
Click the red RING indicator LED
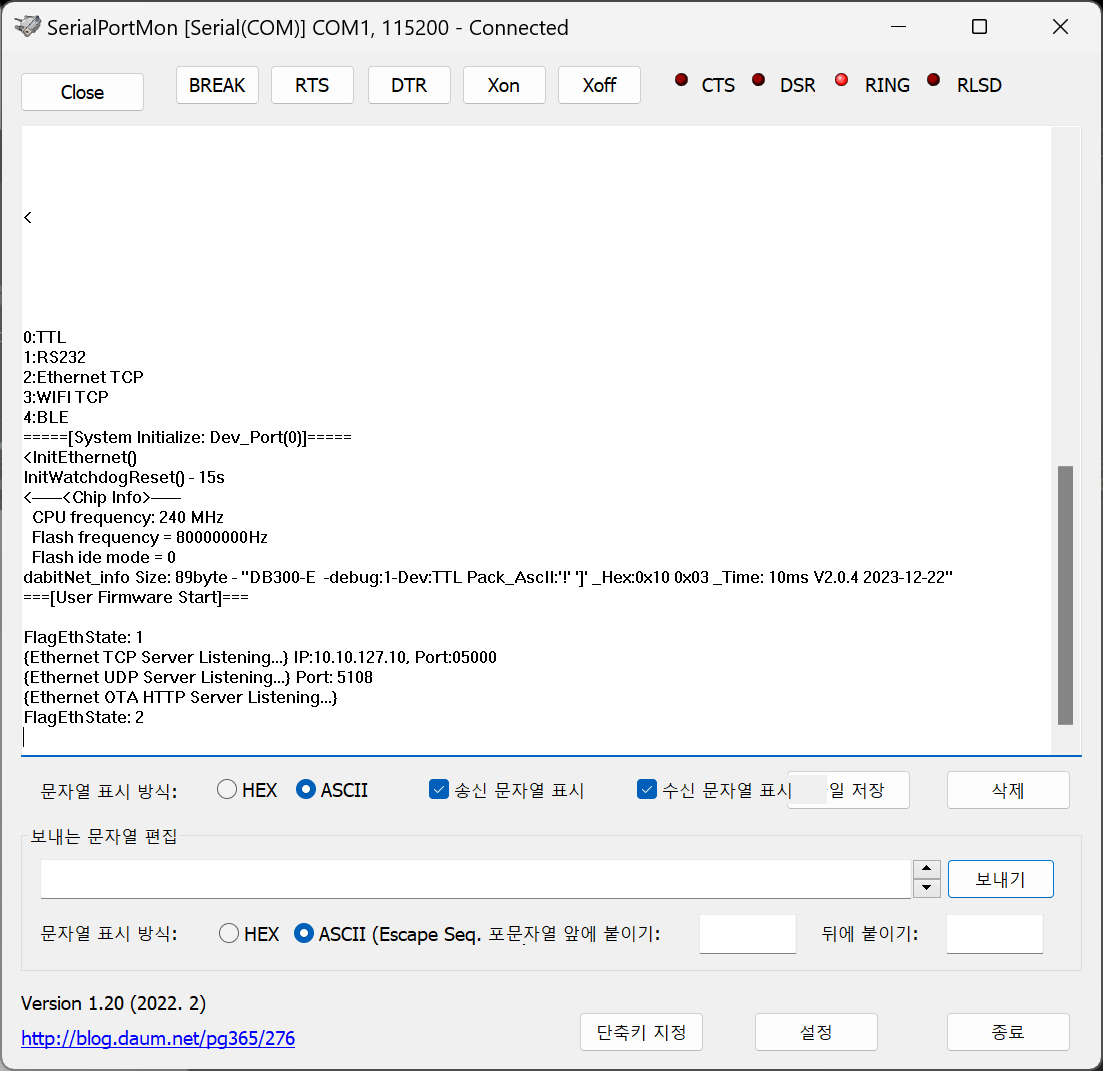841,81
